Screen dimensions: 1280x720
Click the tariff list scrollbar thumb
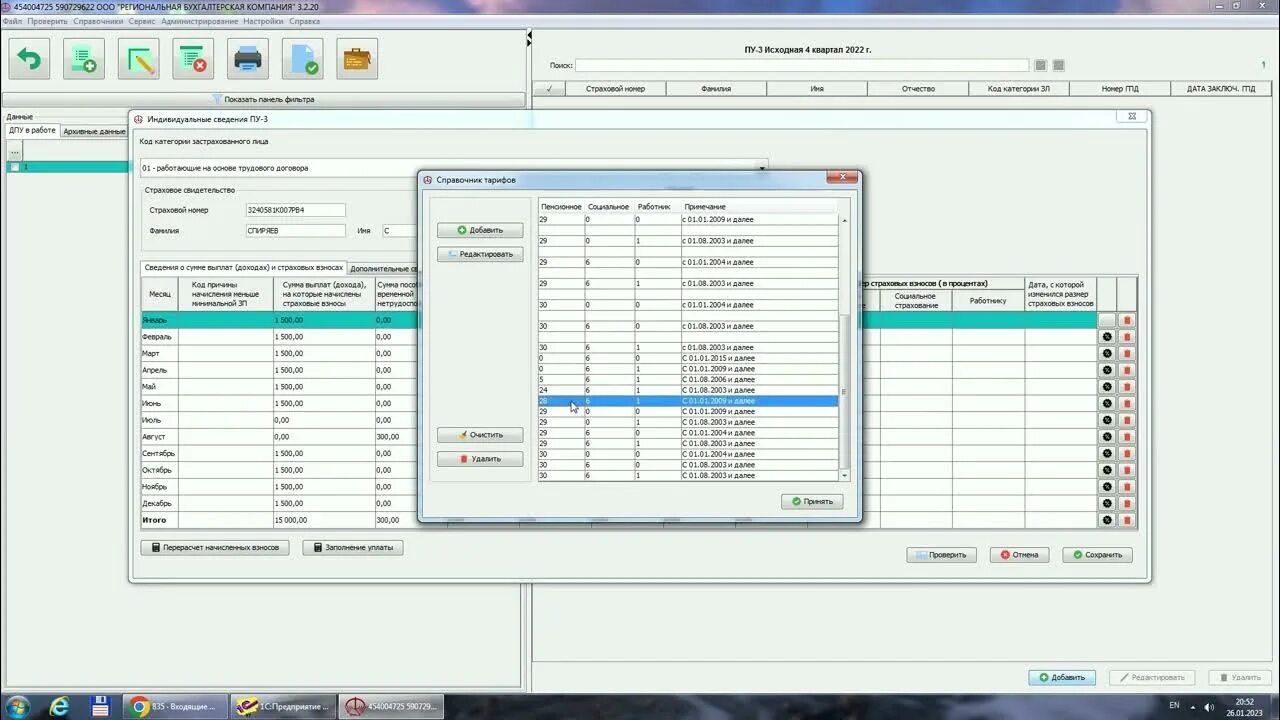pyautogui.click(x=844, y=391)
